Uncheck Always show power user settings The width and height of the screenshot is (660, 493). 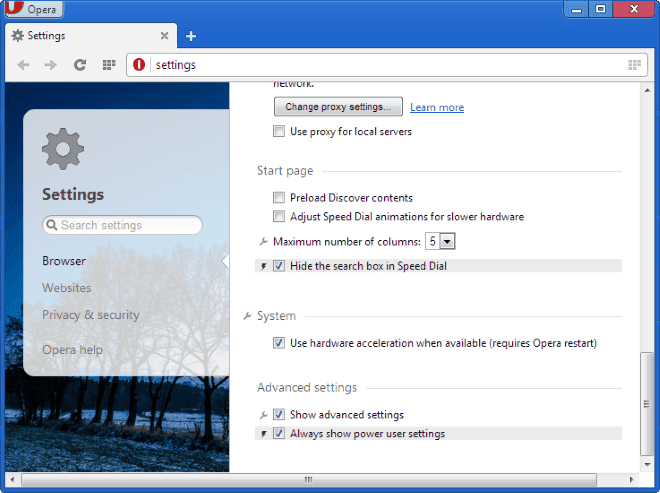tap(279, 433)
